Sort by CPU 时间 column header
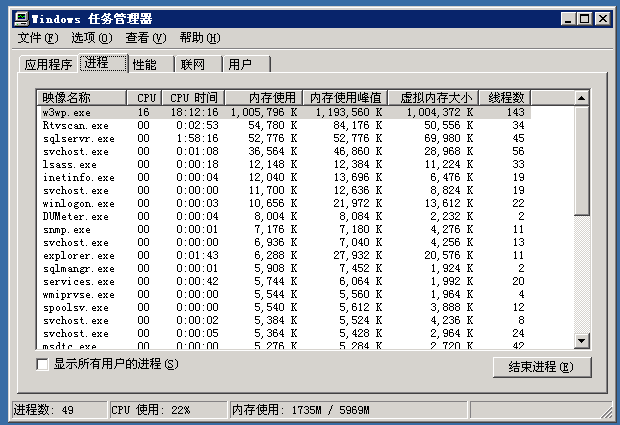 click(193, 98)
